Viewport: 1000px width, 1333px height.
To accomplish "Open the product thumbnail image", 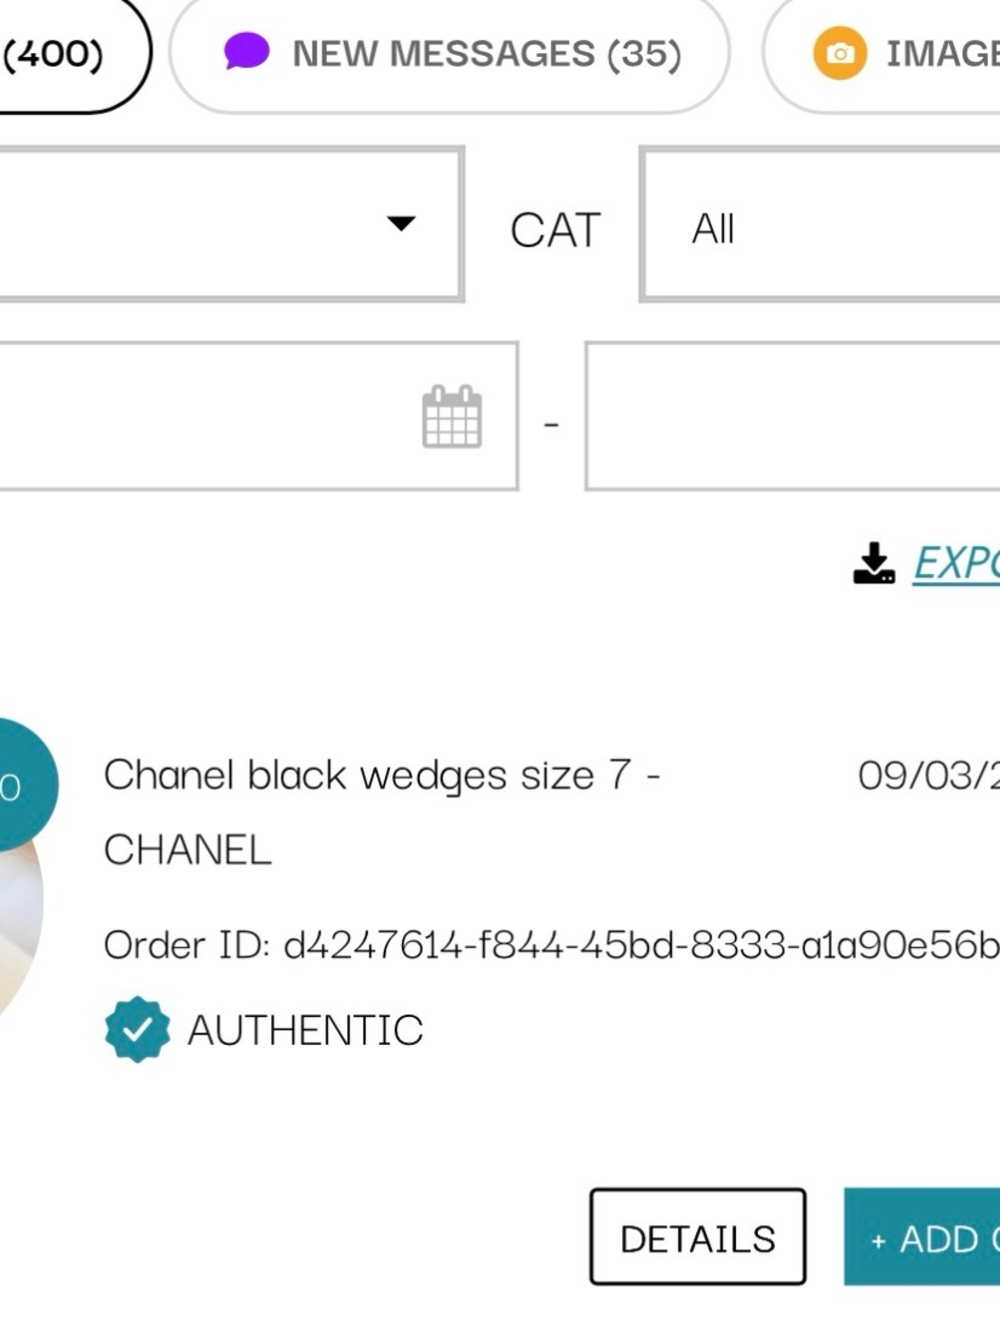I will 20,920.
